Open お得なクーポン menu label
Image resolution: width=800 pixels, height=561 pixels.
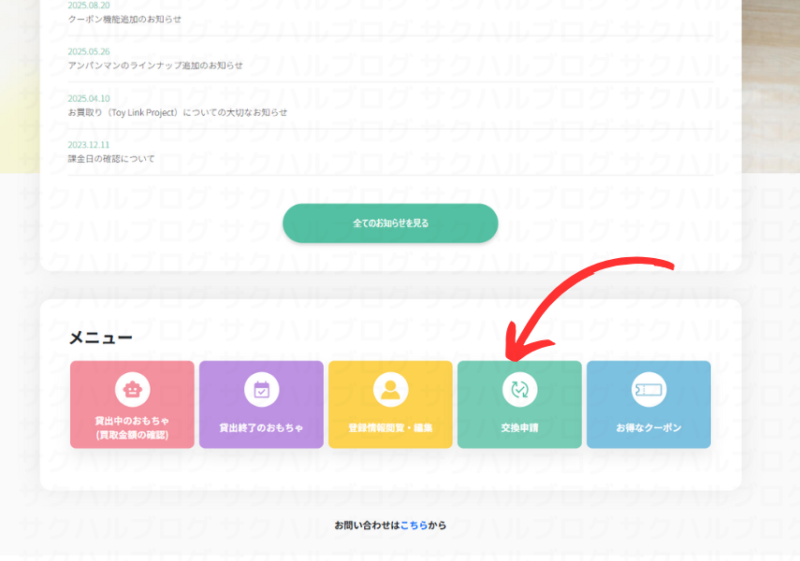coord(648,427)
